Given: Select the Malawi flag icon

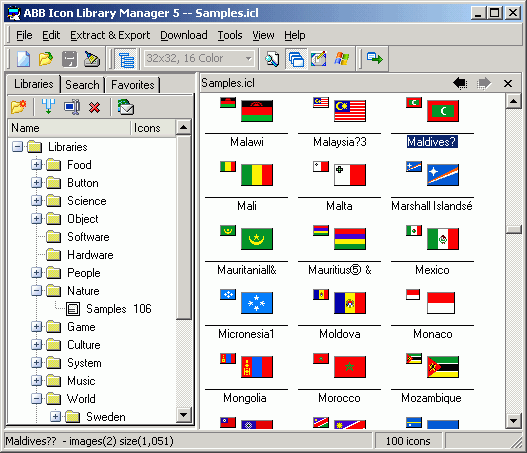Looking at the screenshot, I should point(257,111).
